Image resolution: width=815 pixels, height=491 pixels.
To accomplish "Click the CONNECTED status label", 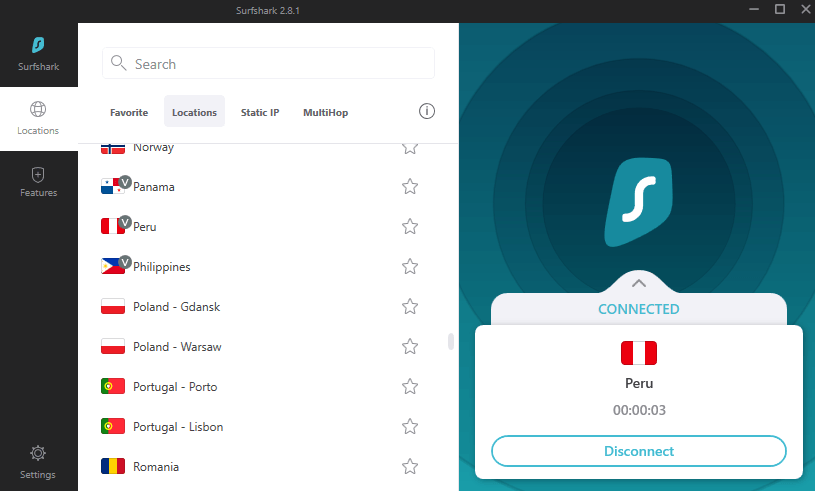I will coord(639,309).
